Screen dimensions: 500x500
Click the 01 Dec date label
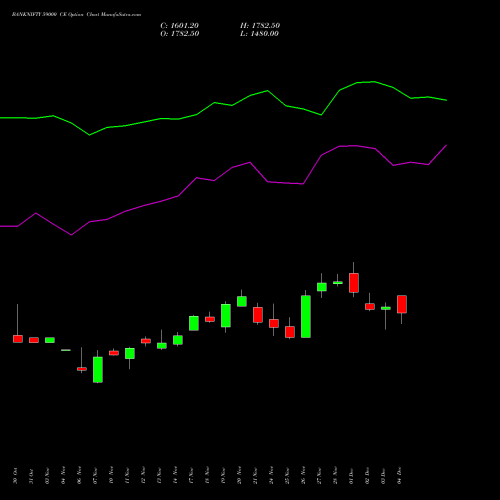coord(351,476)
